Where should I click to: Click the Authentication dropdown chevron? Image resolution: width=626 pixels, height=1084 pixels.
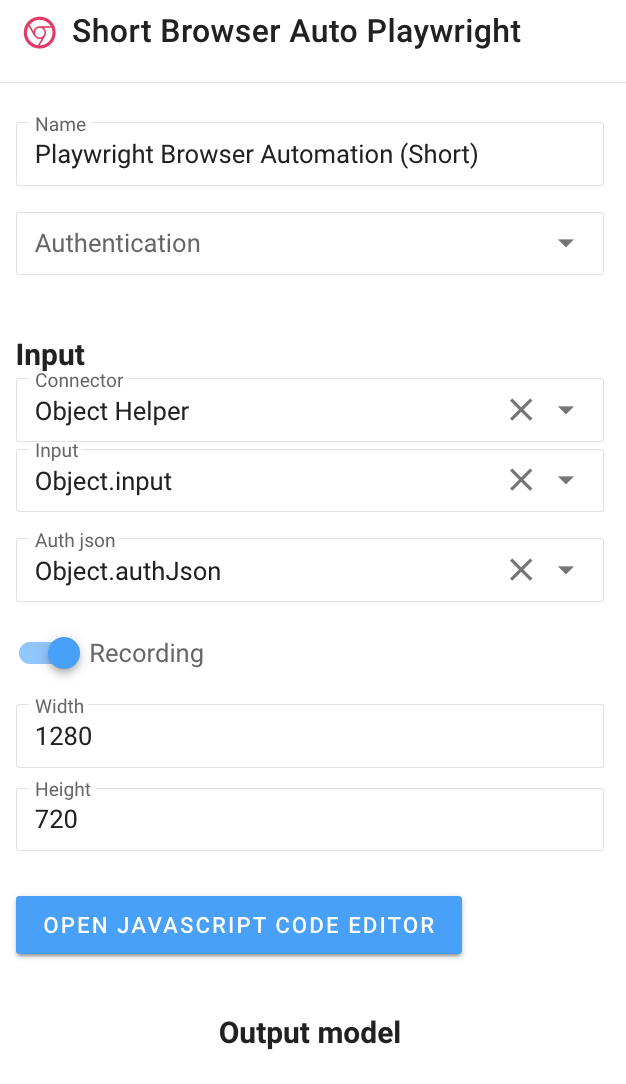[x=566, y=243]
